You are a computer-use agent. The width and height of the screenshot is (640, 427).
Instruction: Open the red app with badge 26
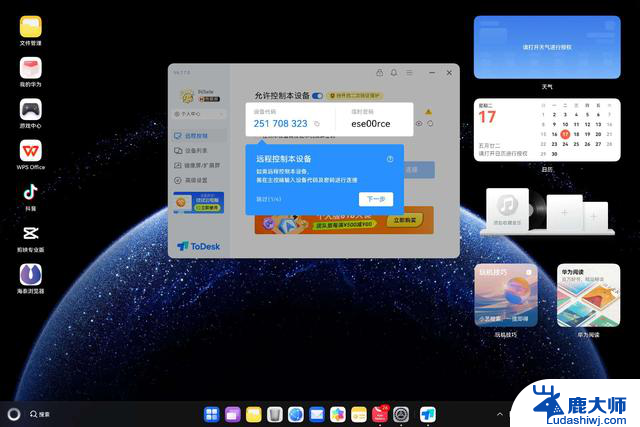[380, 415]
